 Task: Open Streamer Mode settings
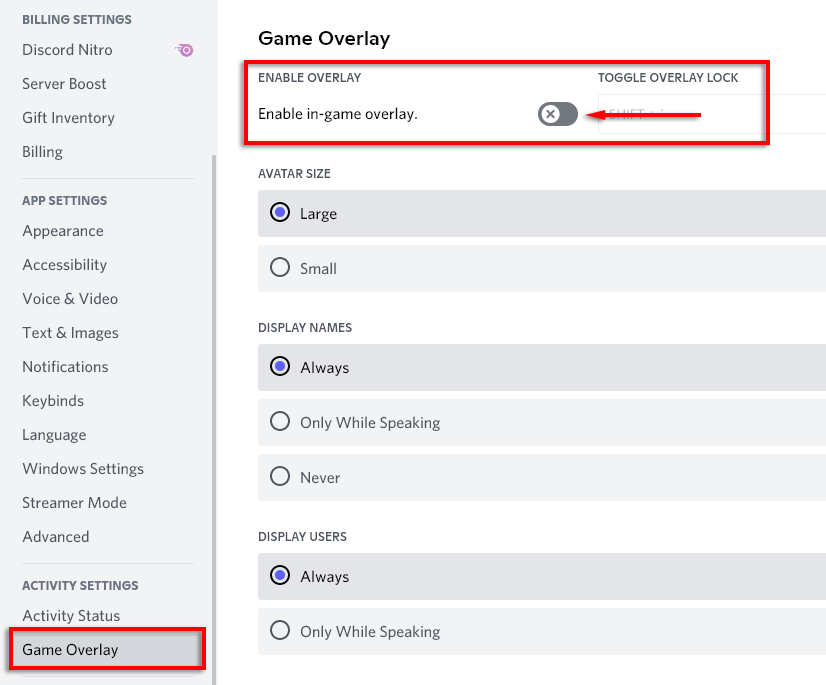74,503
